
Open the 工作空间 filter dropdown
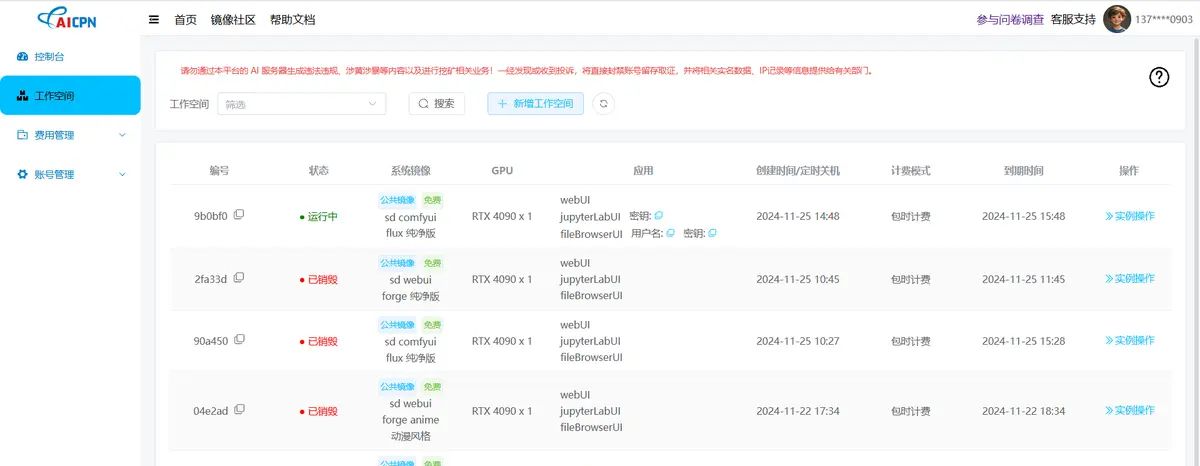[302, 103]
